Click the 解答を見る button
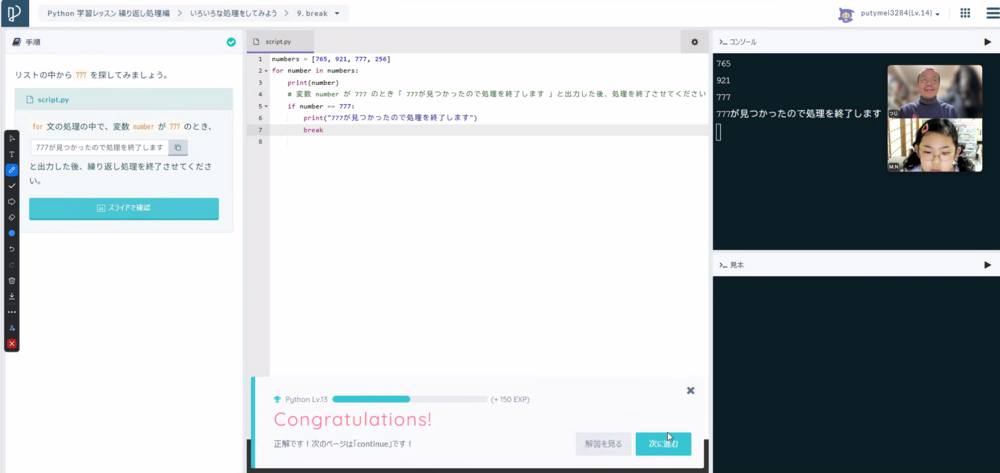 [x=603, y=443]
